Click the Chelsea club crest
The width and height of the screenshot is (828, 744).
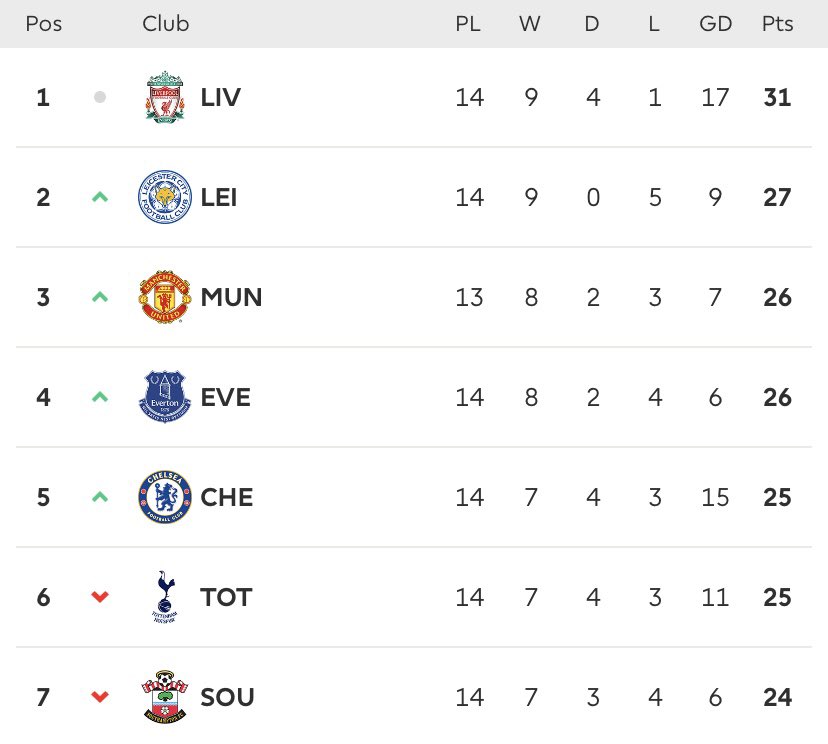pos(165,497)
